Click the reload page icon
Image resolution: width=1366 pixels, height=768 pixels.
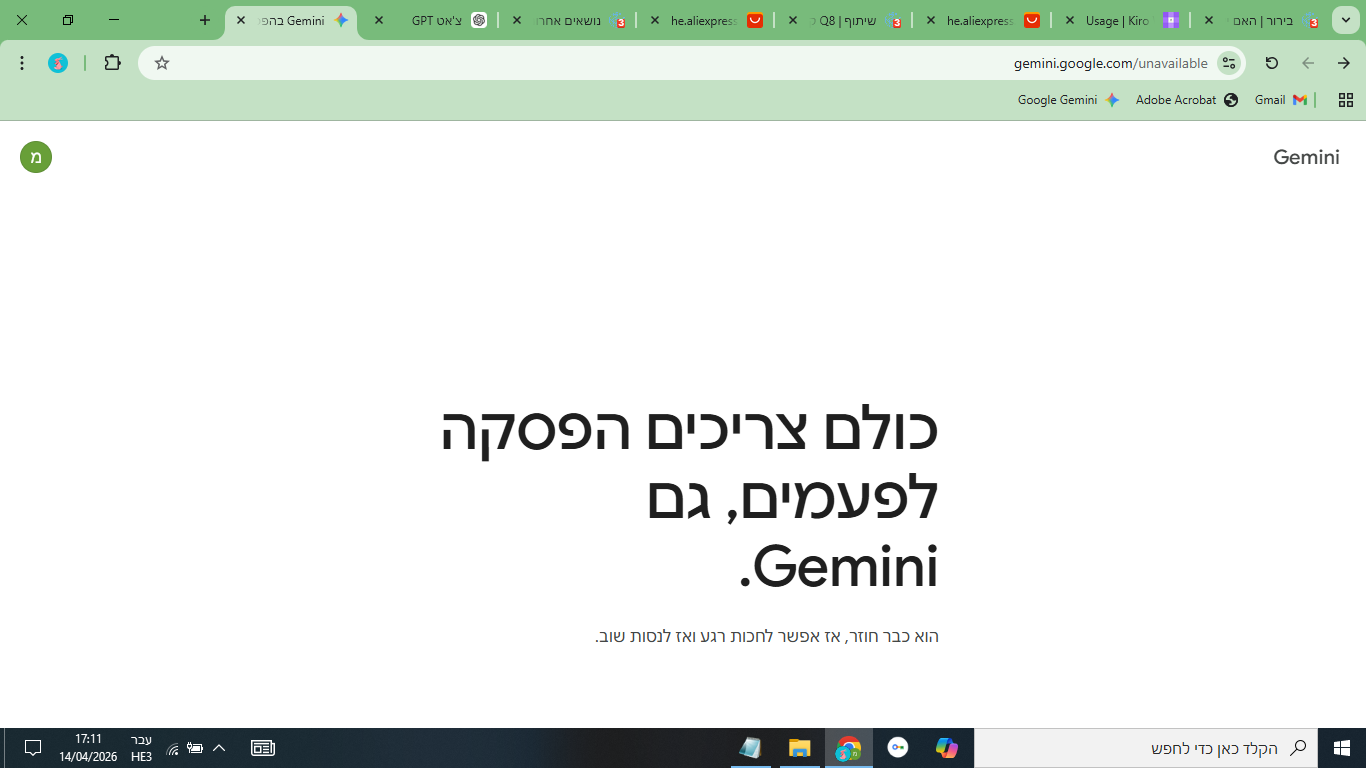(1271, 63)
